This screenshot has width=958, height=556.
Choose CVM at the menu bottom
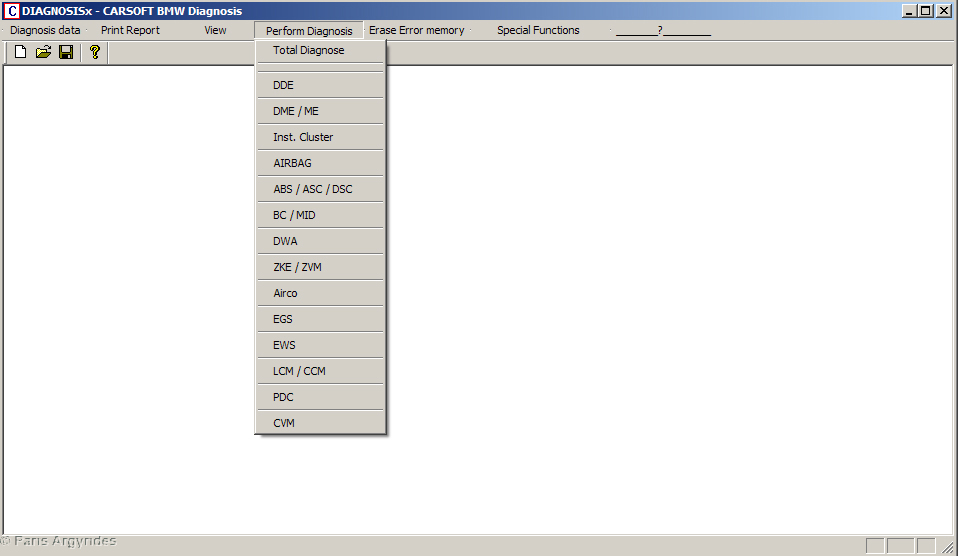(x=321, y=423)
